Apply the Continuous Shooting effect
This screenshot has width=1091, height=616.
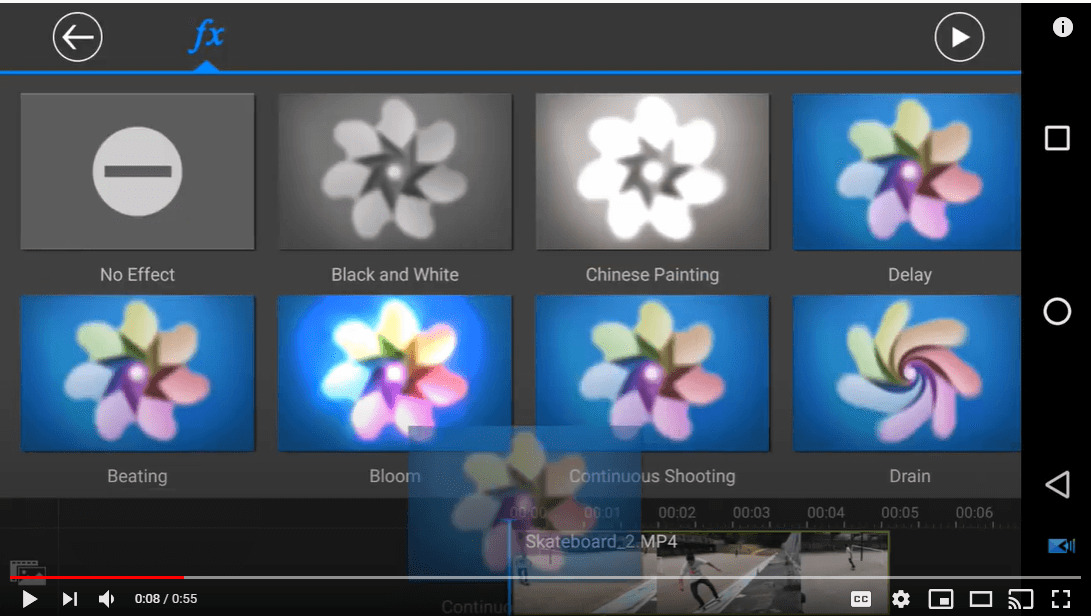(x=652, y=373)
